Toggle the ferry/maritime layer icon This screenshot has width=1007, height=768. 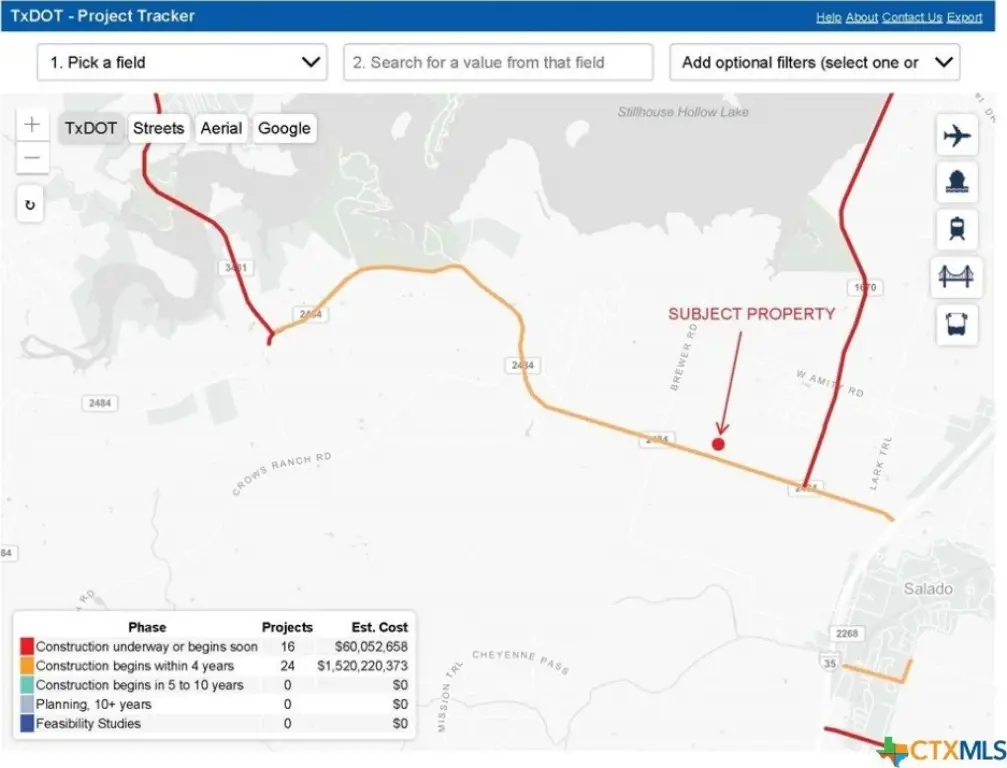tap(957, 182)
